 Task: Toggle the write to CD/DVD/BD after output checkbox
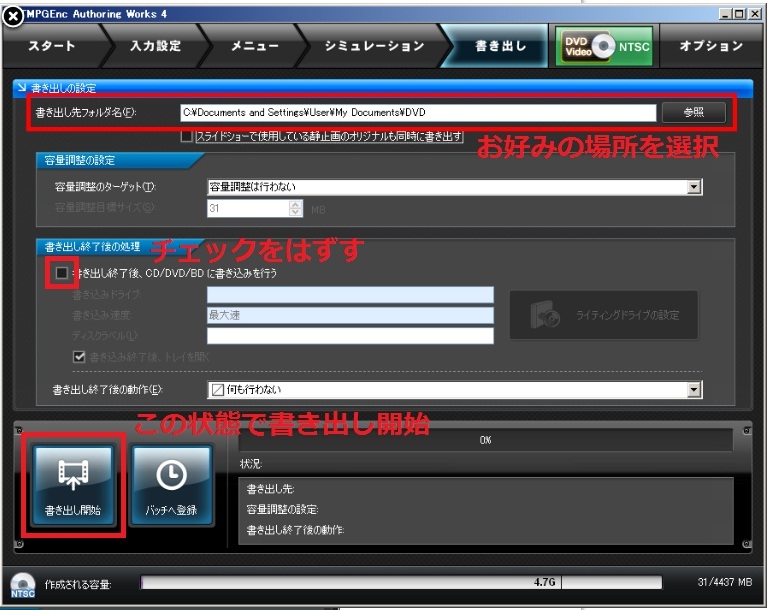pyautogui.click(x=62, y=273)
